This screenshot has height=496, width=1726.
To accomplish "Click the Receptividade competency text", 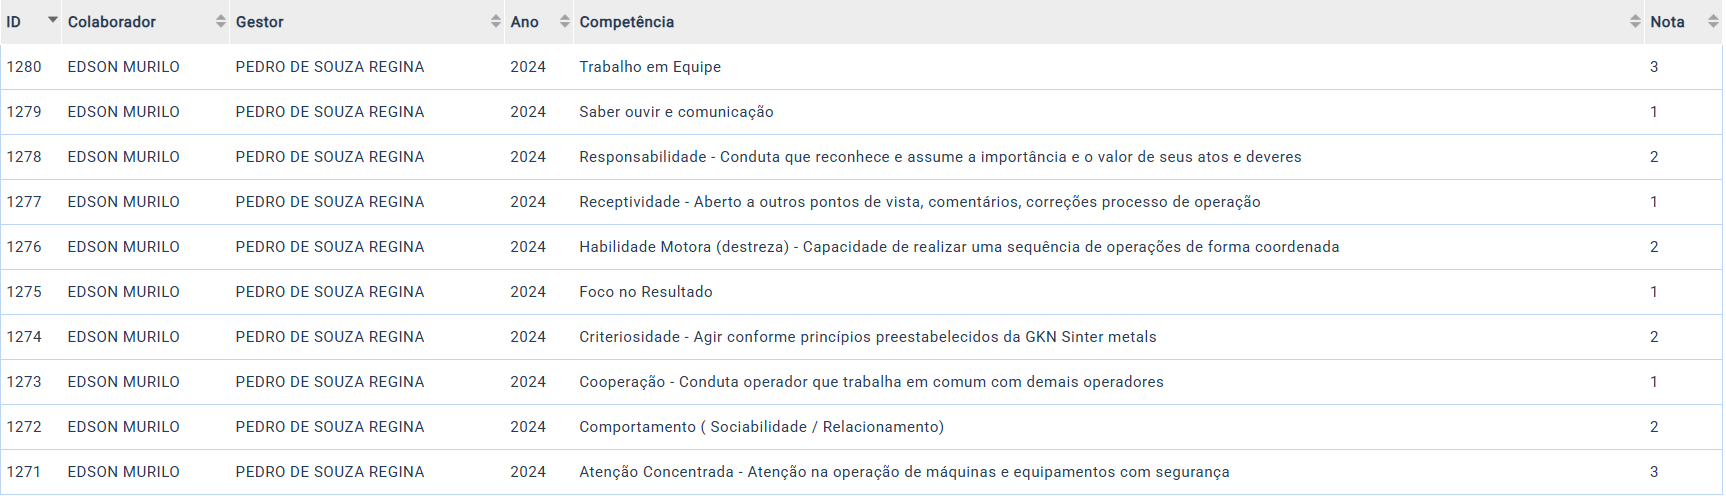I will click(919, 202).
